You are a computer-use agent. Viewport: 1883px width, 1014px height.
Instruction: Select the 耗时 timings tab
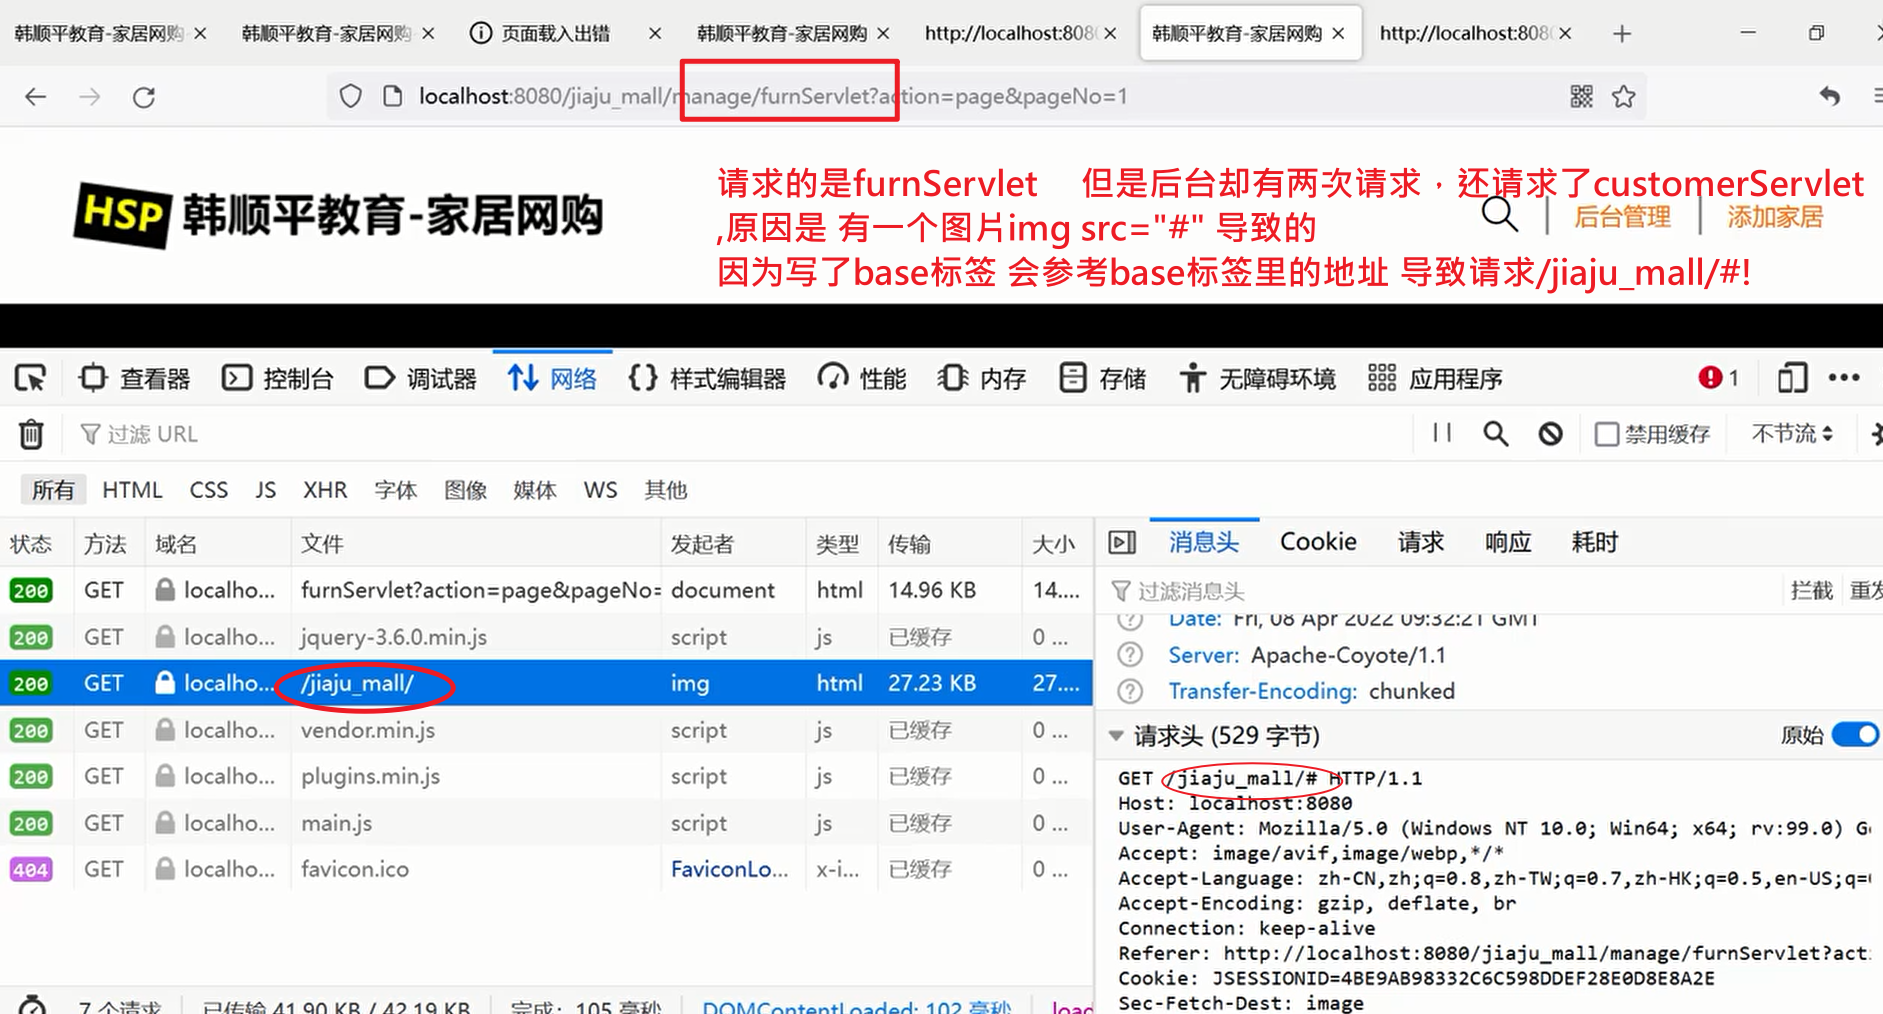(x=1595, y=542)
